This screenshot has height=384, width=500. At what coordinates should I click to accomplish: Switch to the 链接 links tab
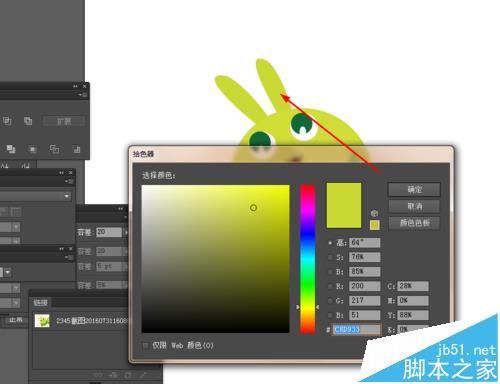[x=40, y=303]
